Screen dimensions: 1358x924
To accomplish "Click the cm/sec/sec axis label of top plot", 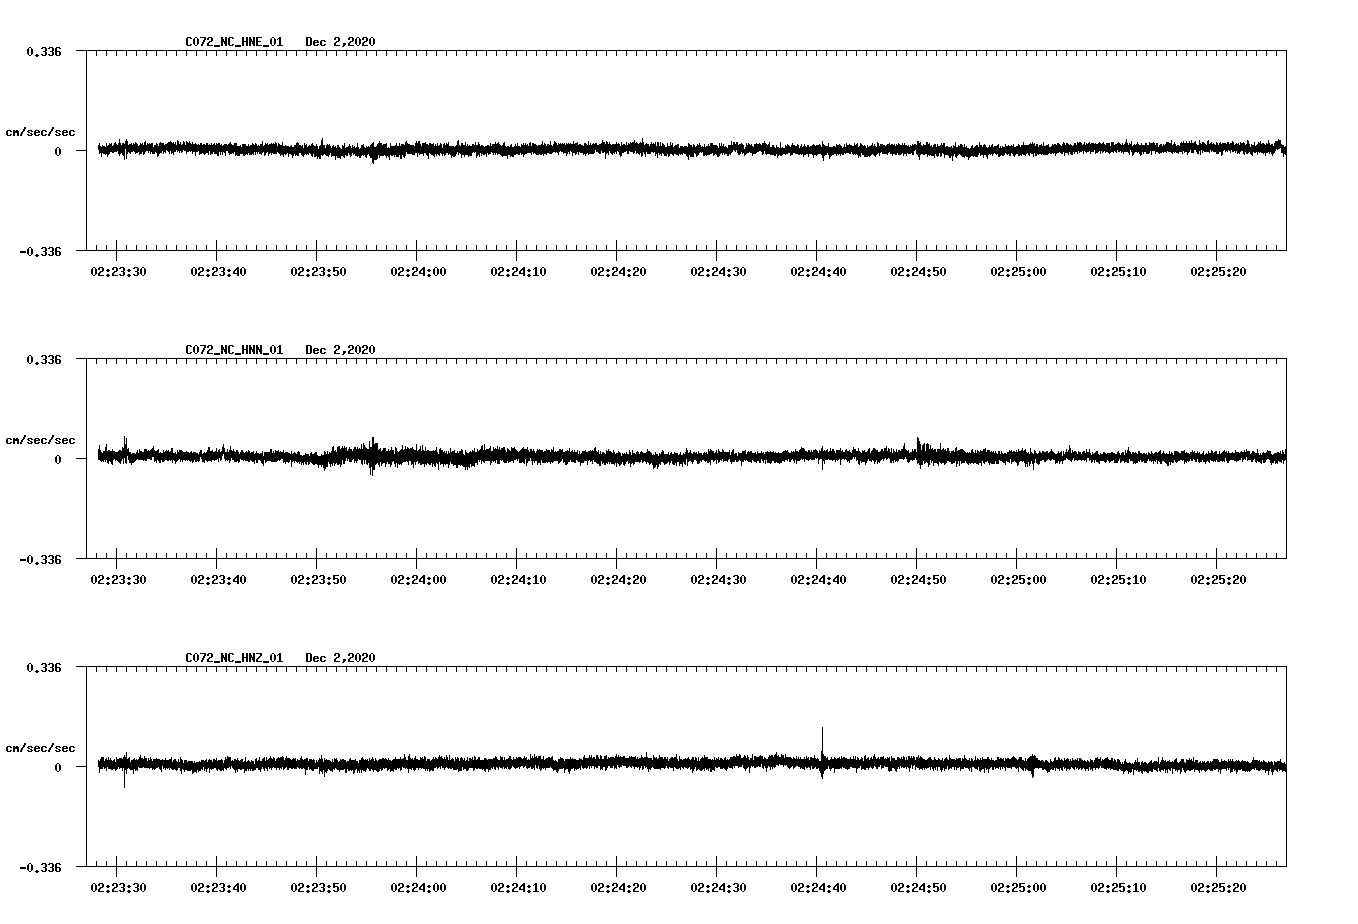I will 41,131.
